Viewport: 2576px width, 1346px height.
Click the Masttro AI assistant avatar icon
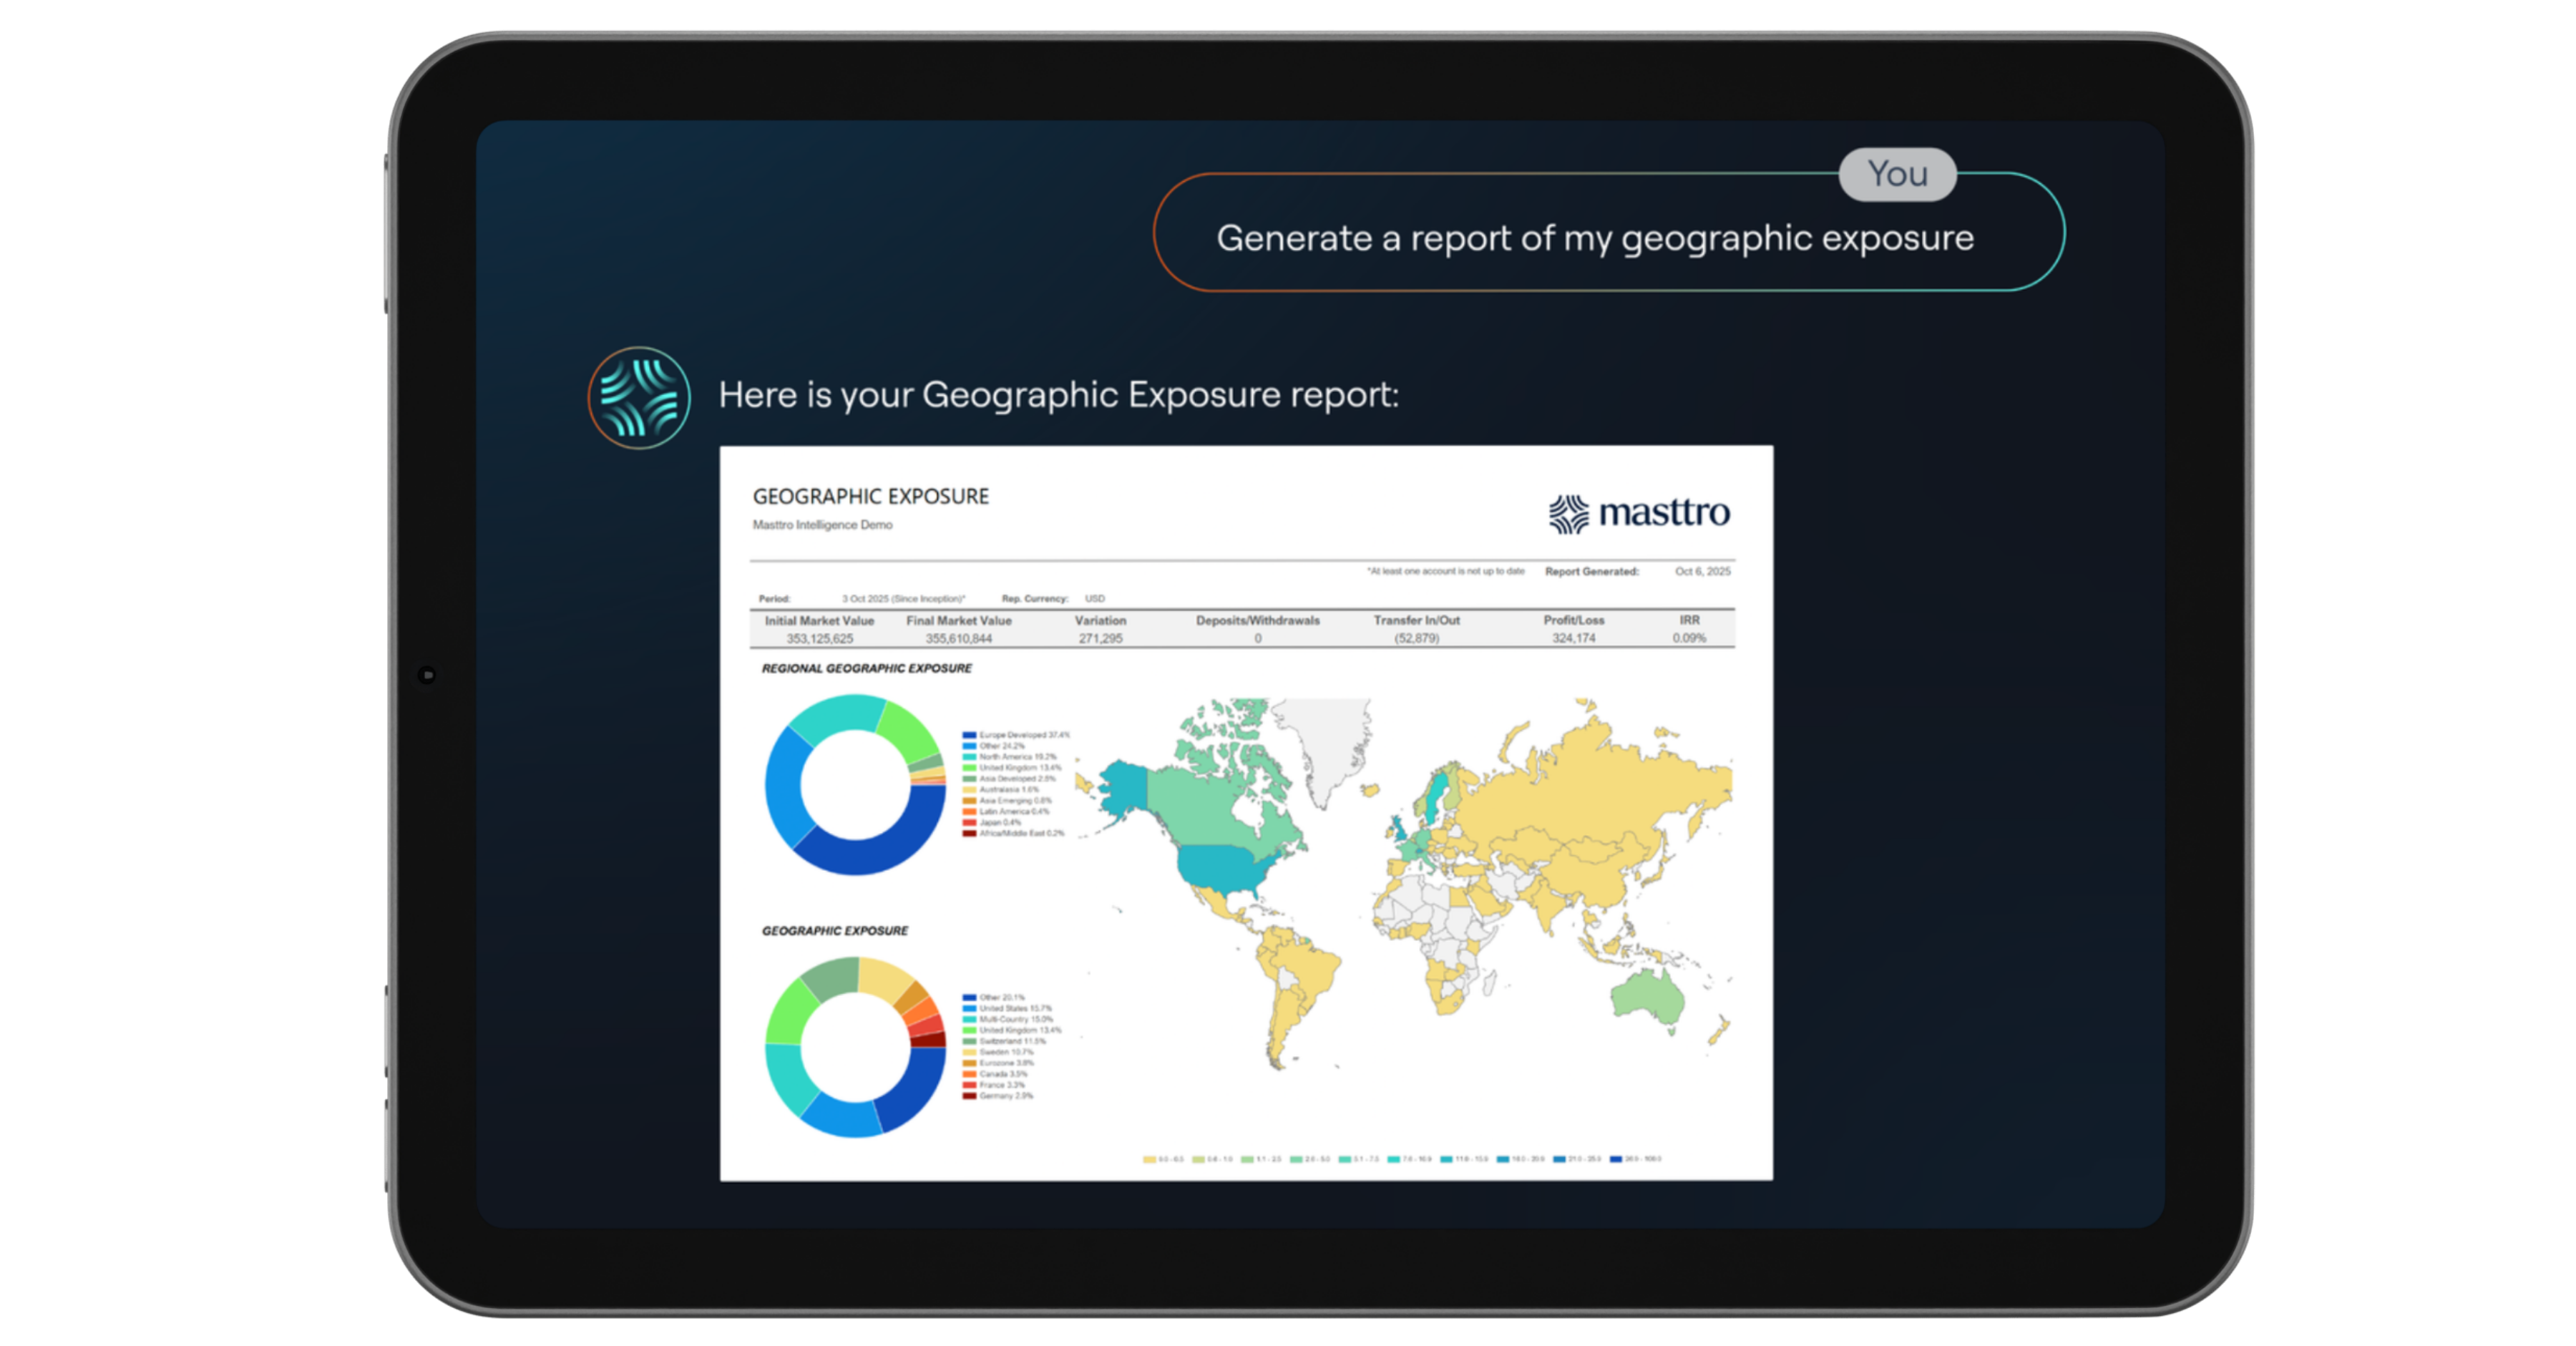coord(639,397)
